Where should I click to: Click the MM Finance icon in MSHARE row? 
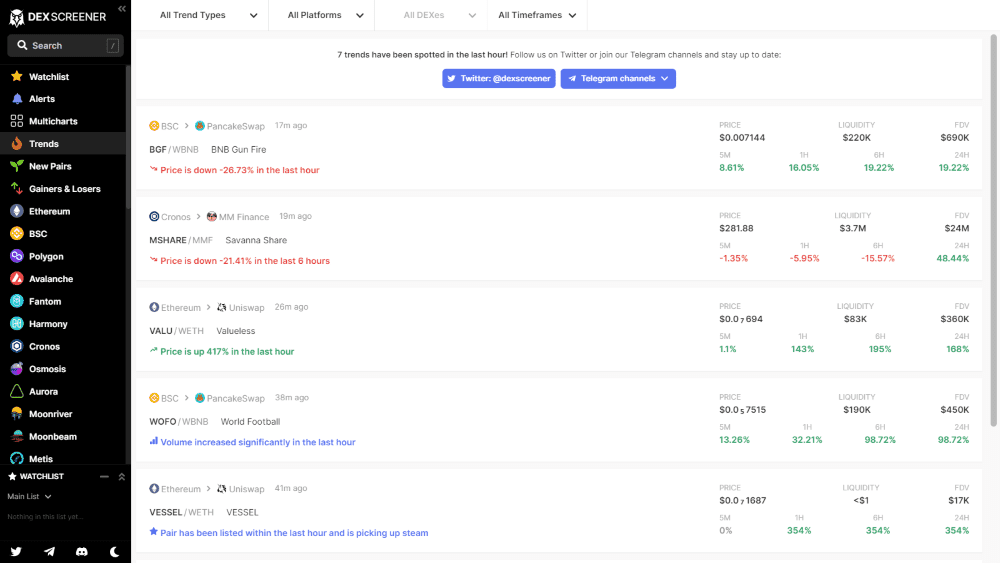coord(212,216)
